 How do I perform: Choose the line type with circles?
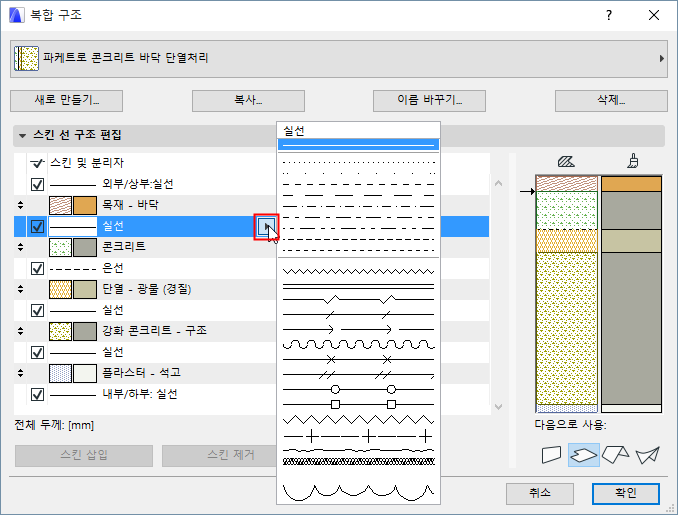[x=358, y=390]
